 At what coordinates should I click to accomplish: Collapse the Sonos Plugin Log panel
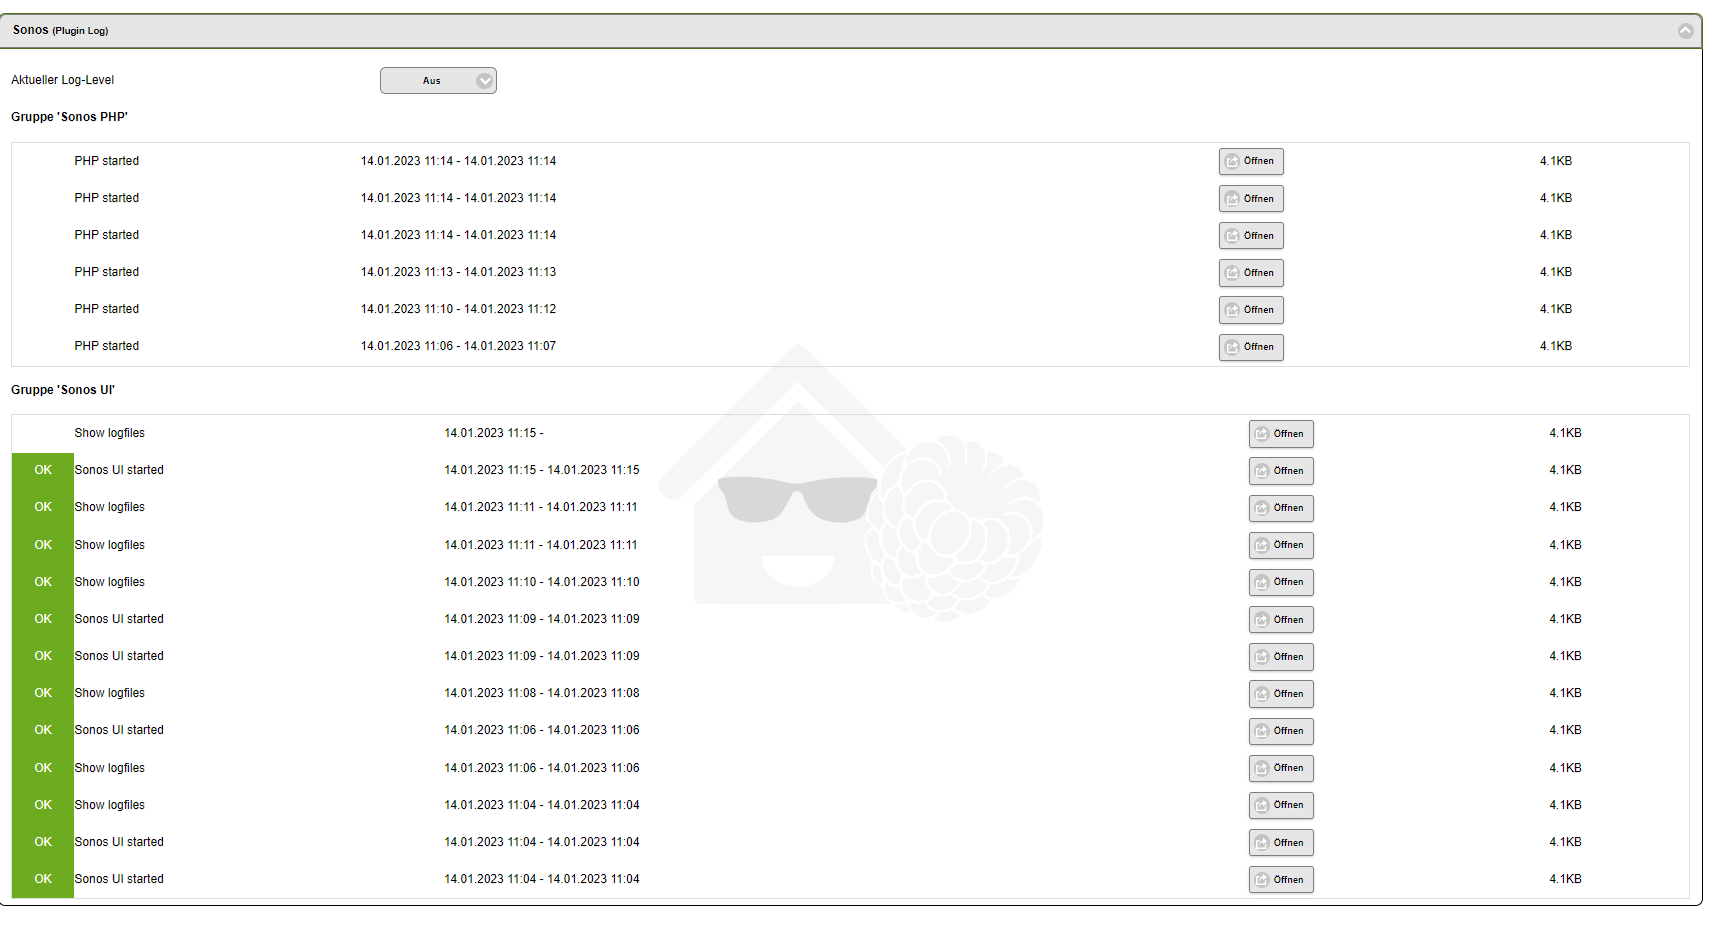pyautogui.click(x=1686, y=31)
